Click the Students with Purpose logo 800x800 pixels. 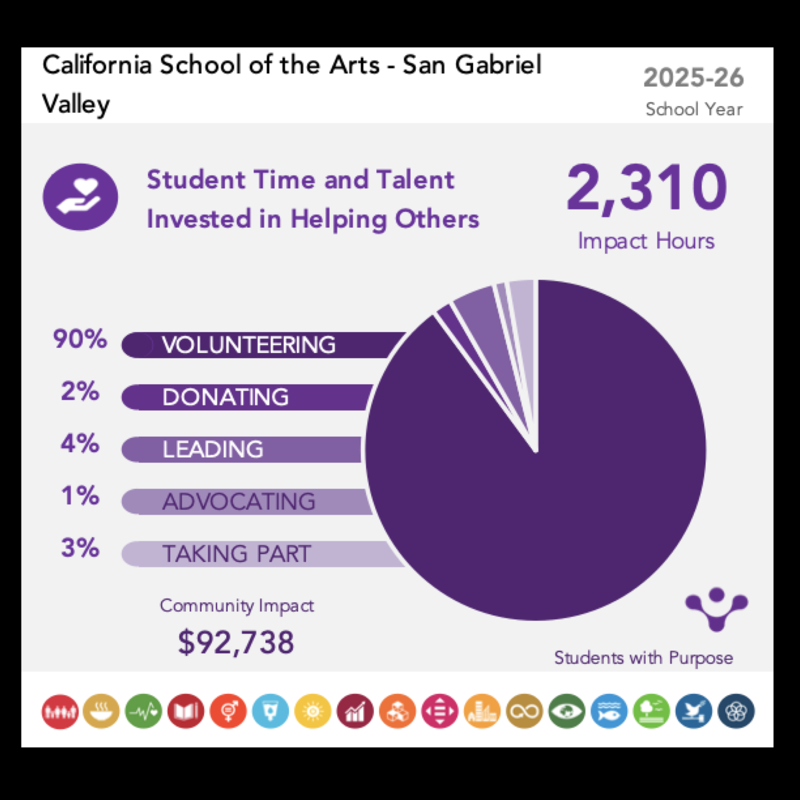[716, 608]
